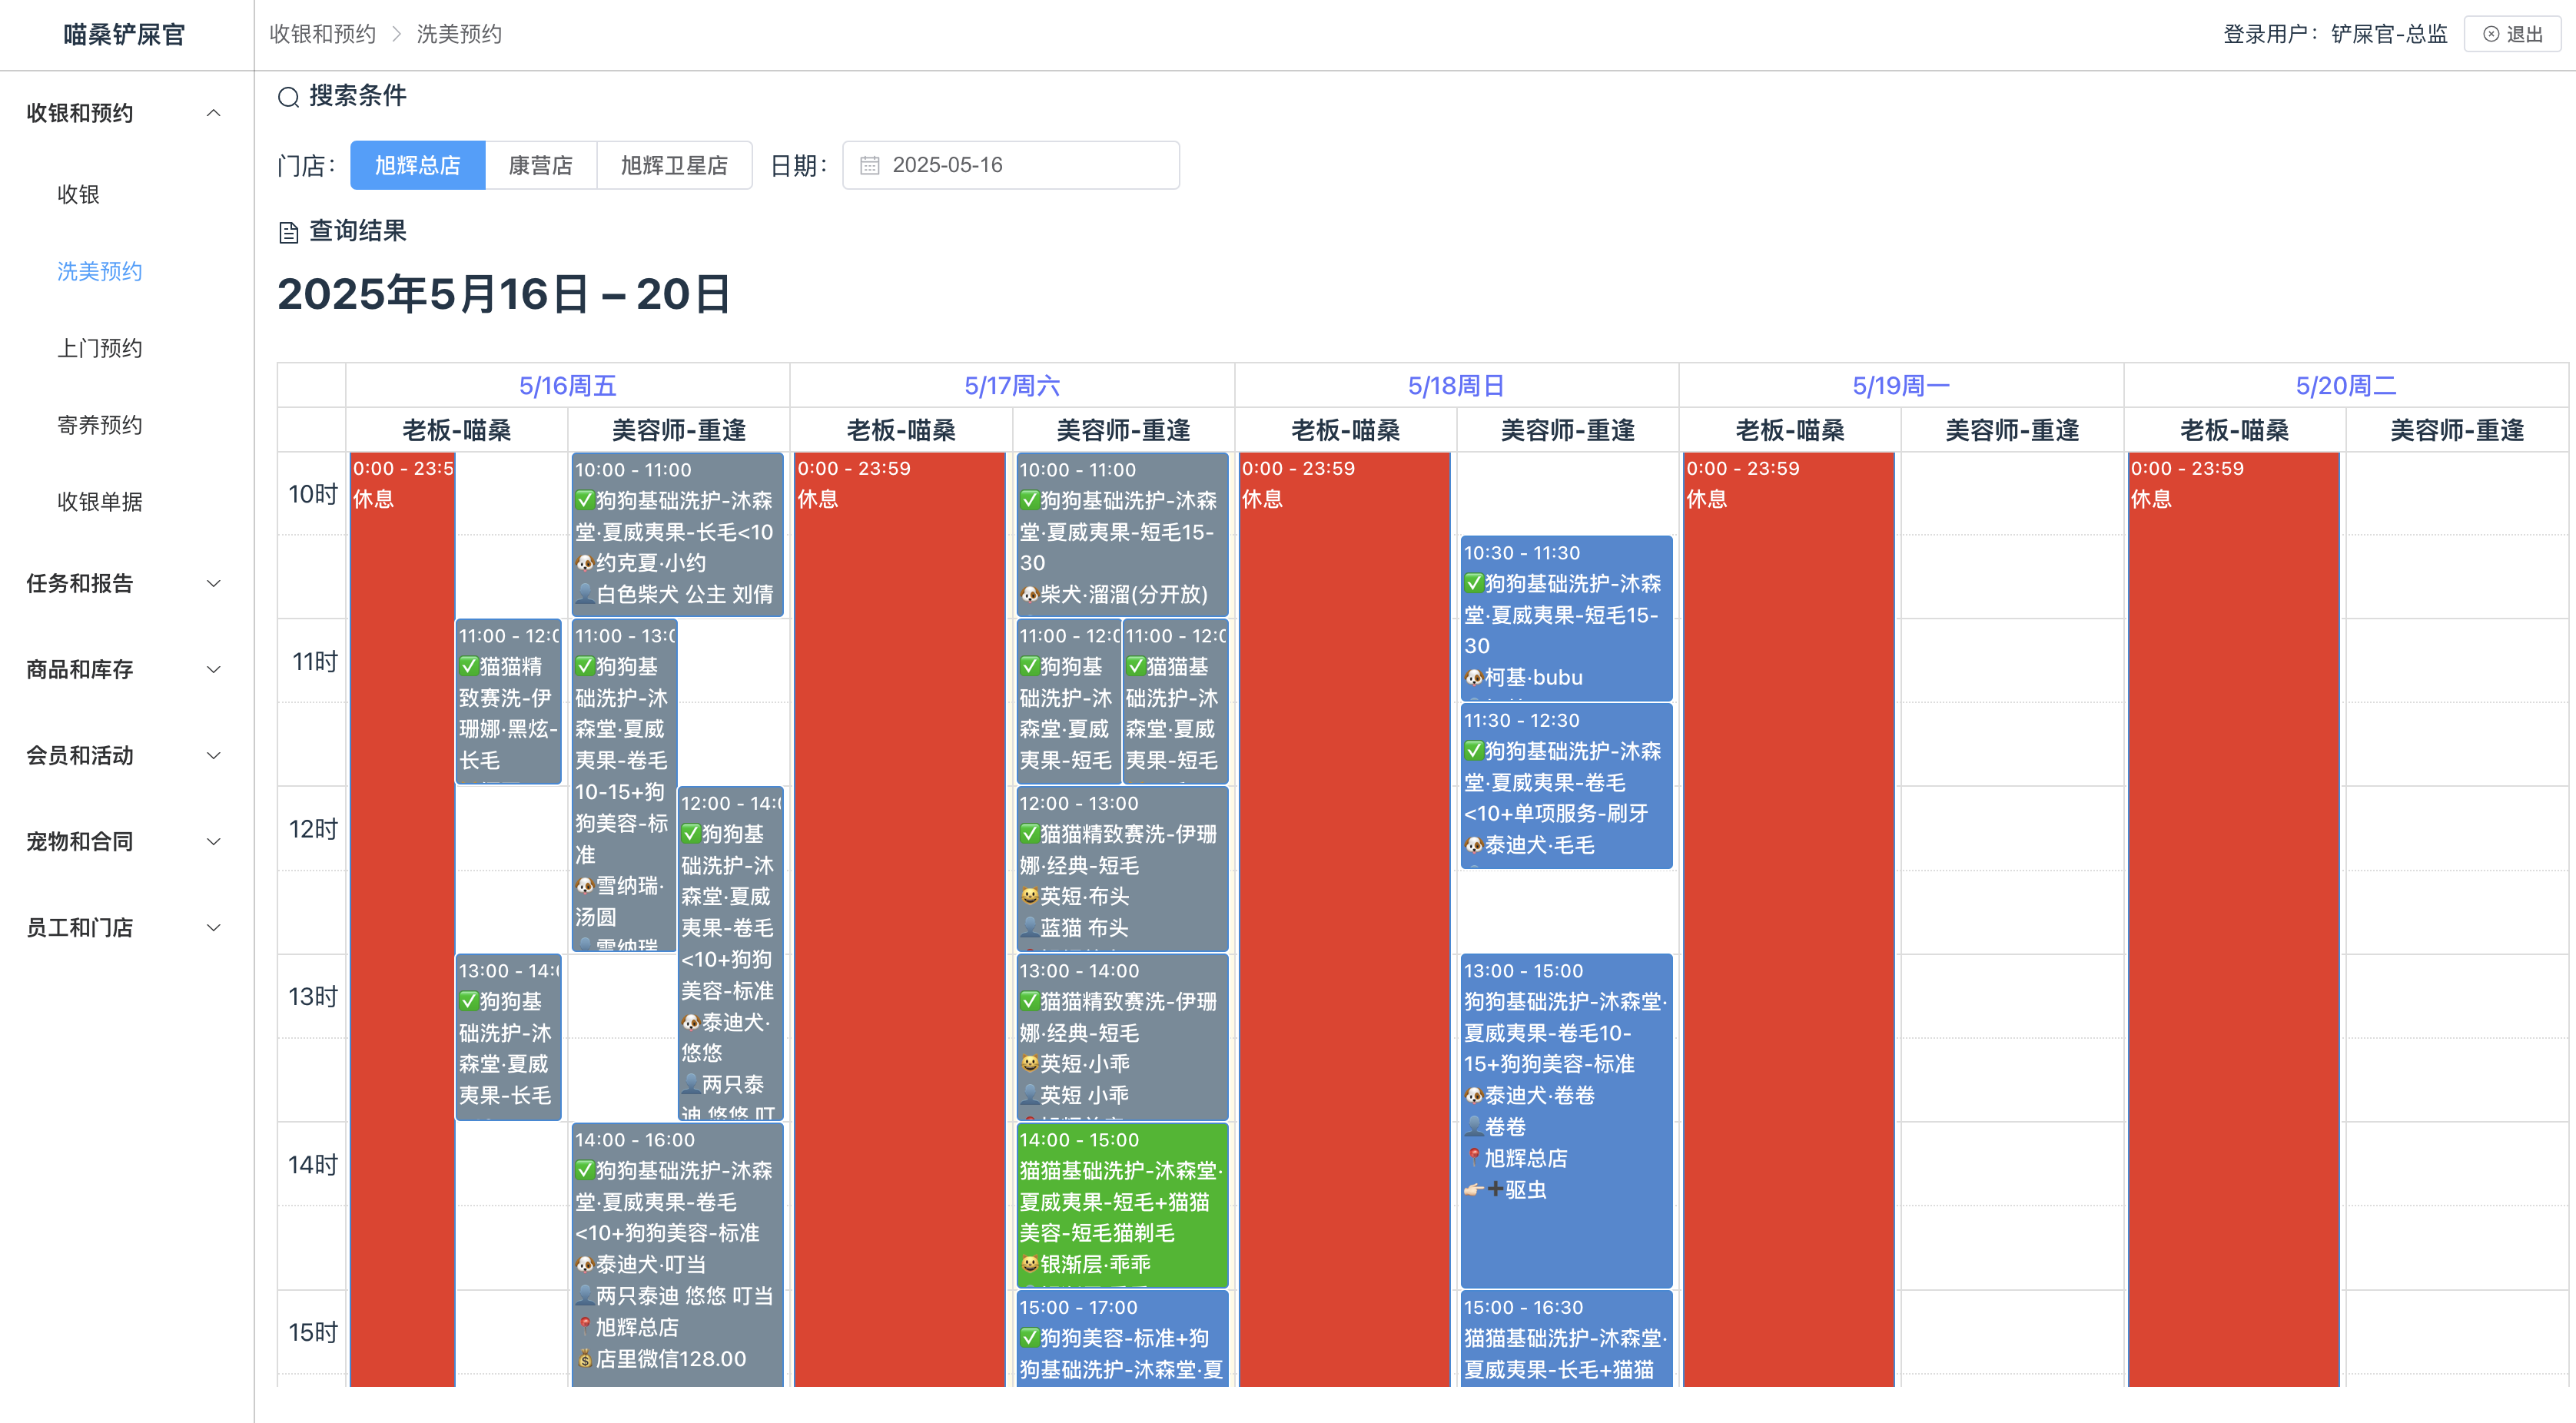The width and height of the screenshot is (2576, 1423).
Task: Click breadcrumb arrow after 收银和预约
Action: (396, 35)
